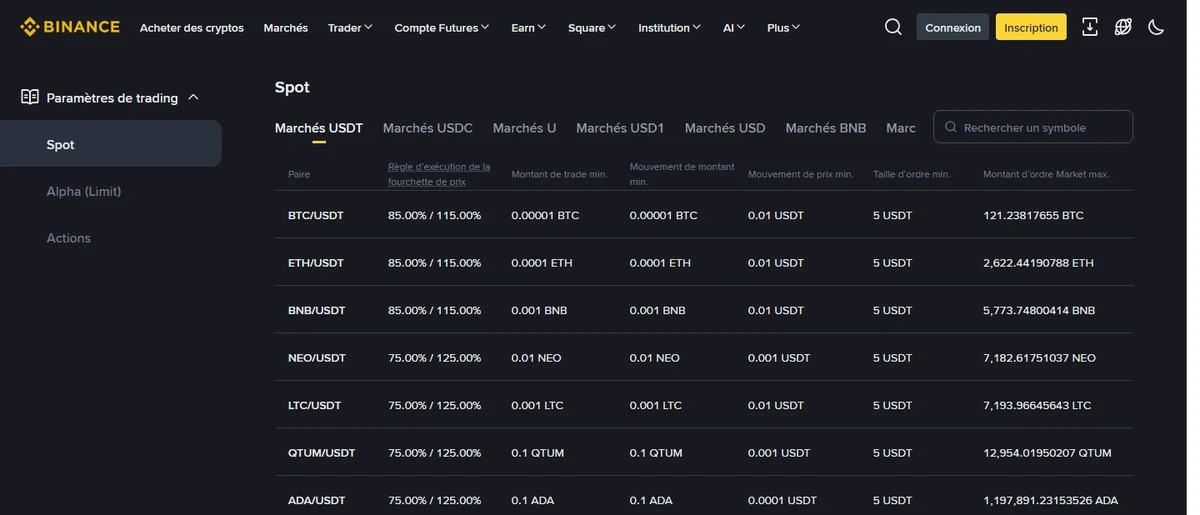
Task: Click the 5,773.74800414 BNB value
Action: tap(1039, 311)
